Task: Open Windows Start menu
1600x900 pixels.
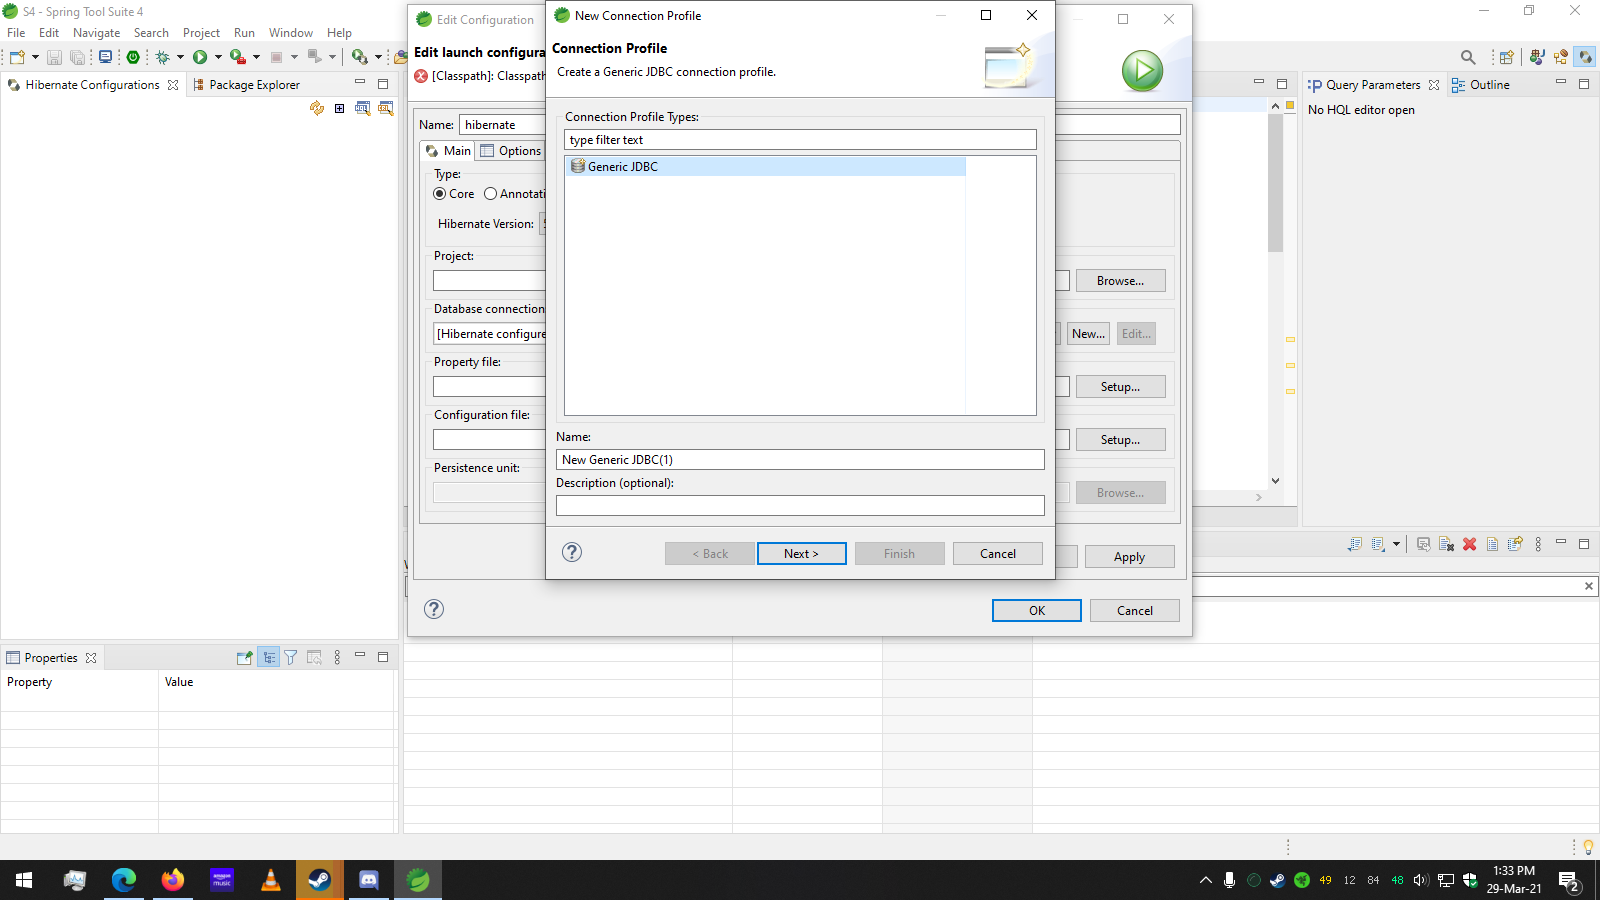Action: (x=24, y=880)
